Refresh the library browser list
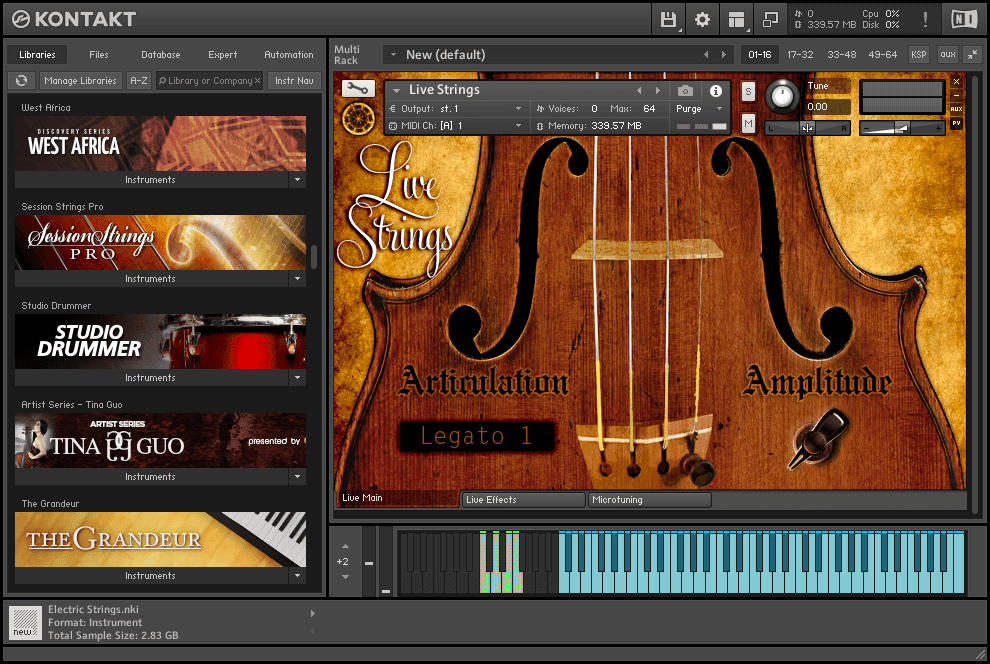This screenshot has height=664, width=990. point(21,81)
